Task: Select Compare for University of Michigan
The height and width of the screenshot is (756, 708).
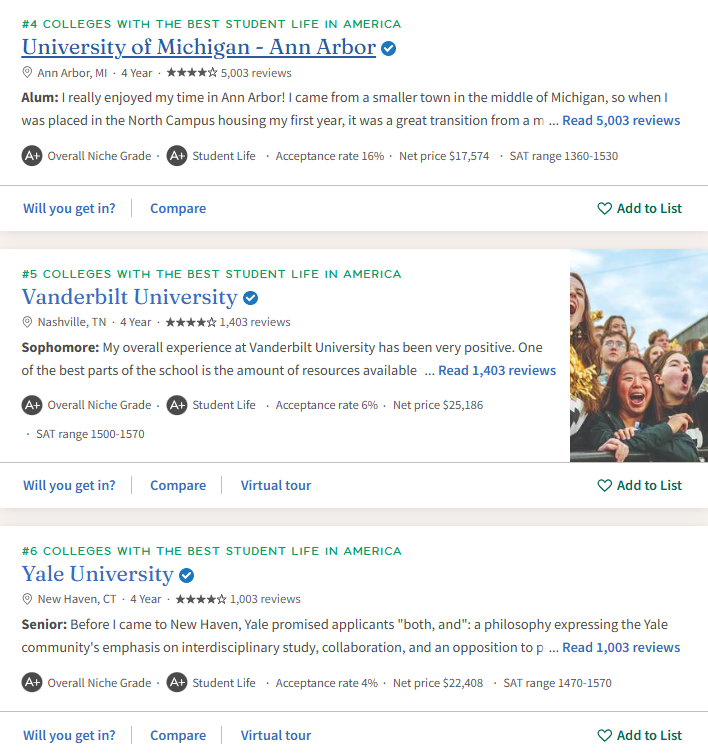Action: [178, 208]
